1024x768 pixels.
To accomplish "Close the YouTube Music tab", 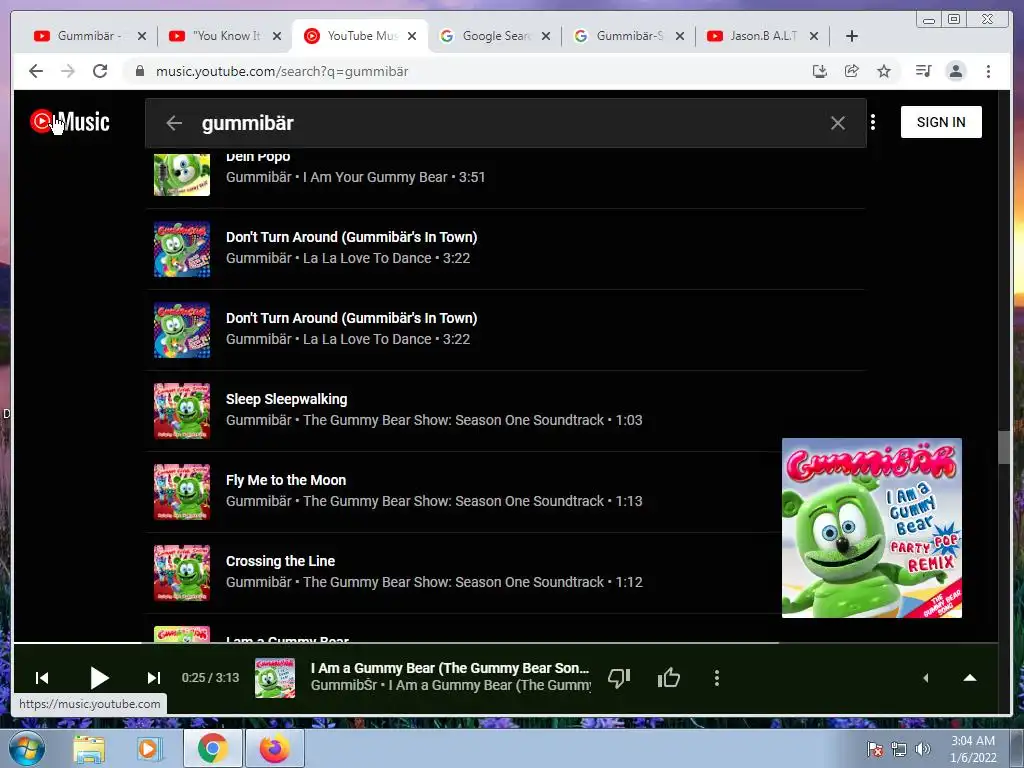I will 412,36.
